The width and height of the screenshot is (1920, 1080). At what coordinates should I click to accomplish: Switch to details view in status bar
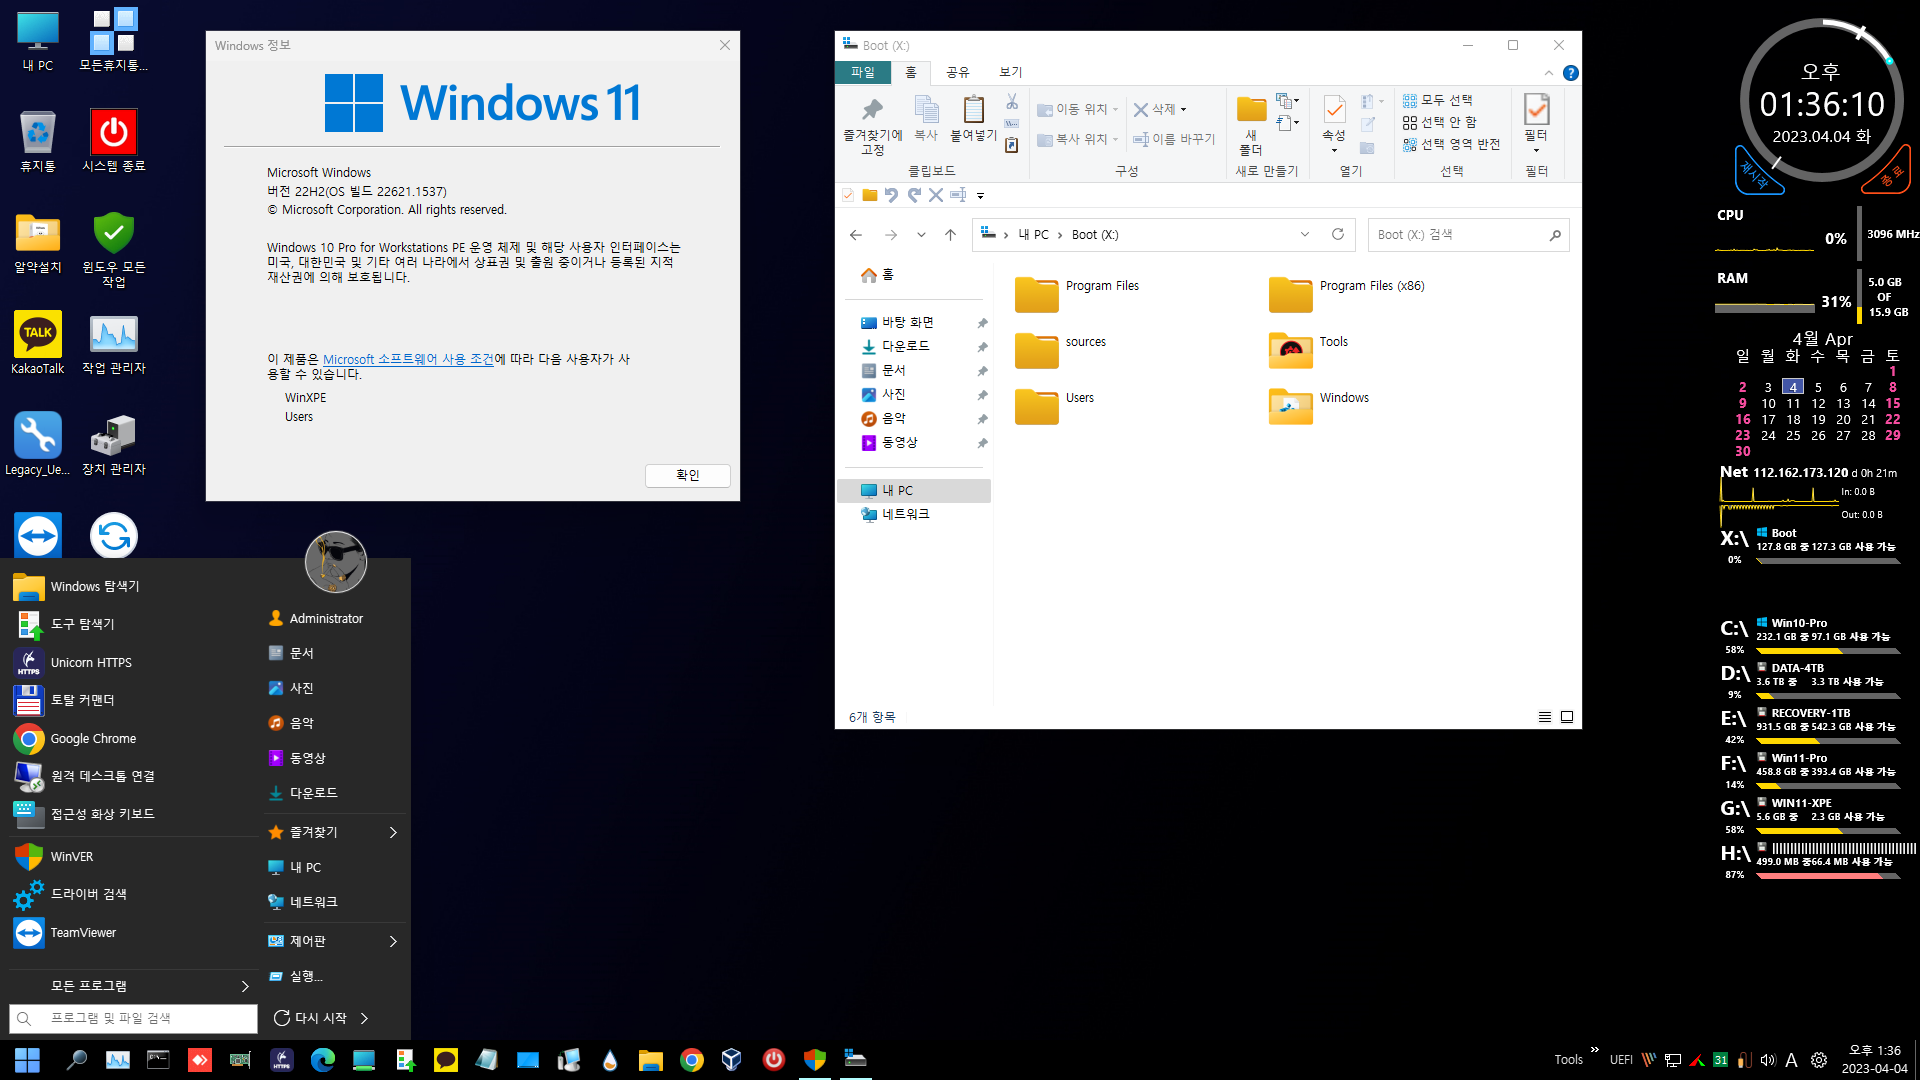(1545, 717)
